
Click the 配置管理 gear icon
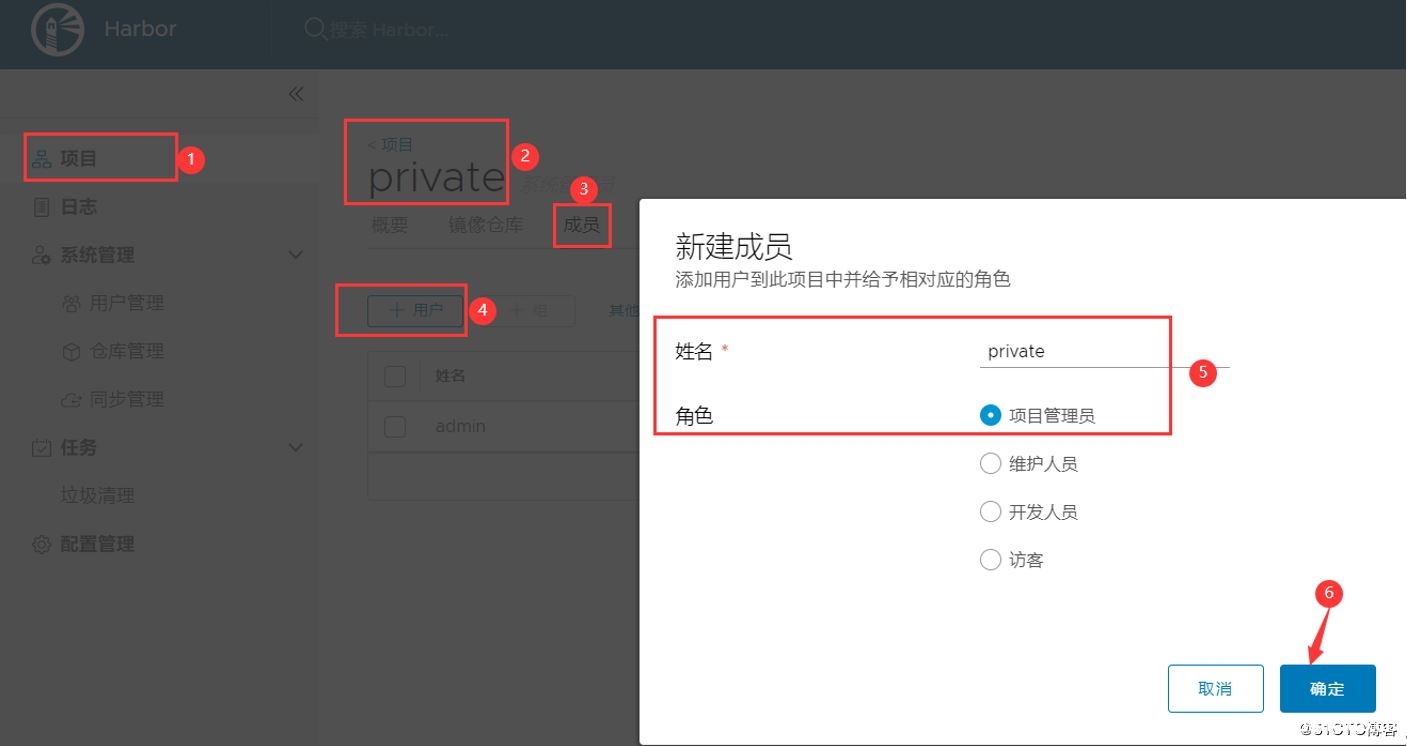[x=40, y=543]
